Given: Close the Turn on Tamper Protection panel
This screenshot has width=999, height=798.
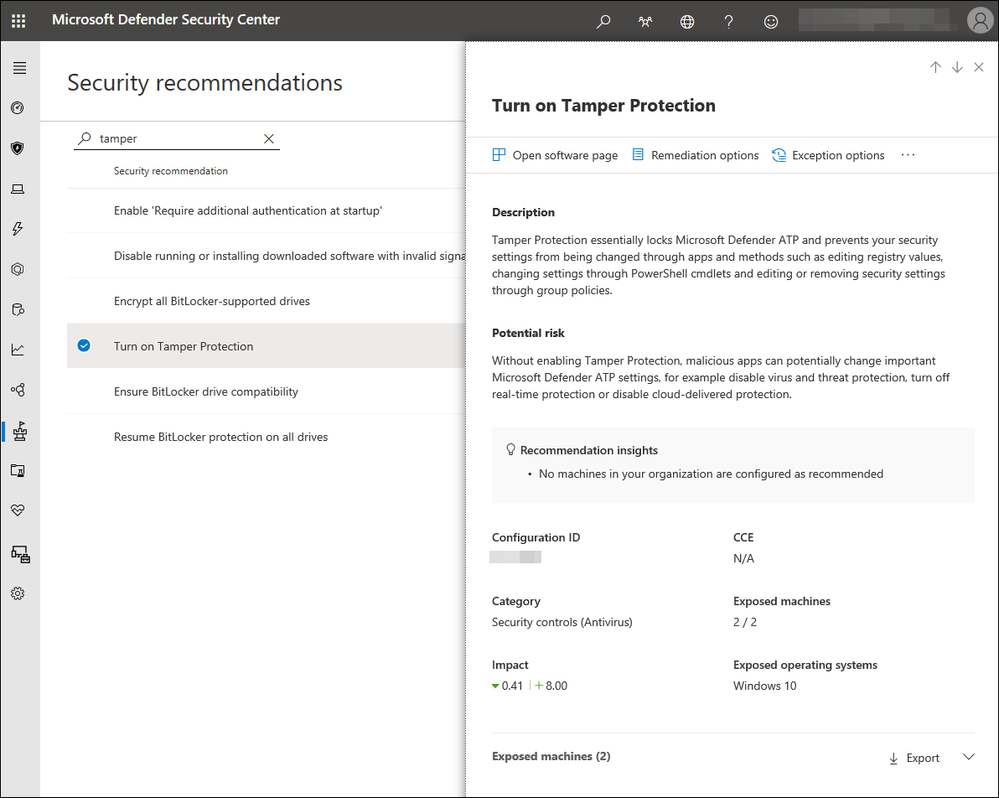Looking at the screenshot, I should pos(979,68).
